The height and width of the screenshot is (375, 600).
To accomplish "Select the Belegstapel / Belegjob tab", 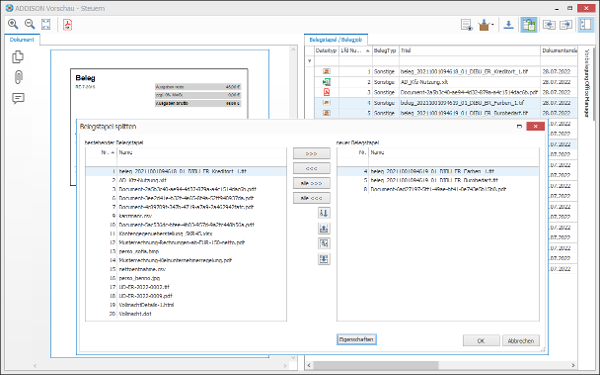I will [336, 40].
